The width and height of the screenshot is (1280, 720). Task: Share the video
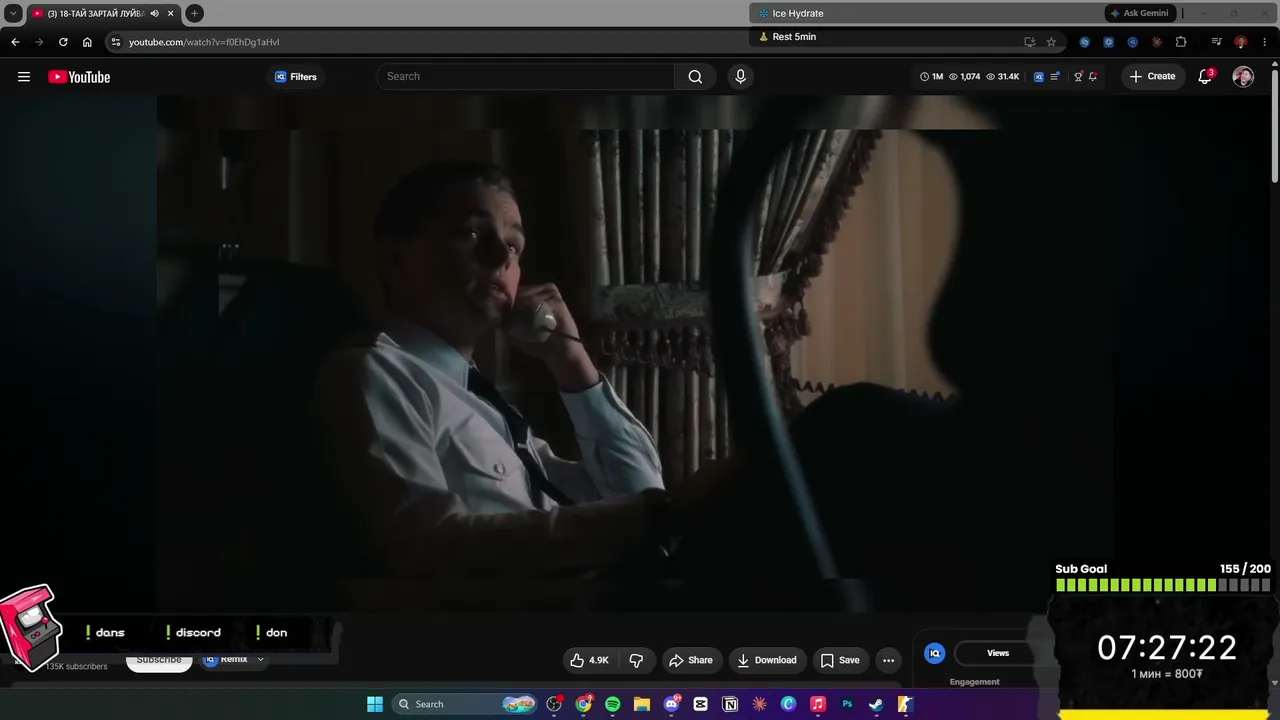coord(691,660)
